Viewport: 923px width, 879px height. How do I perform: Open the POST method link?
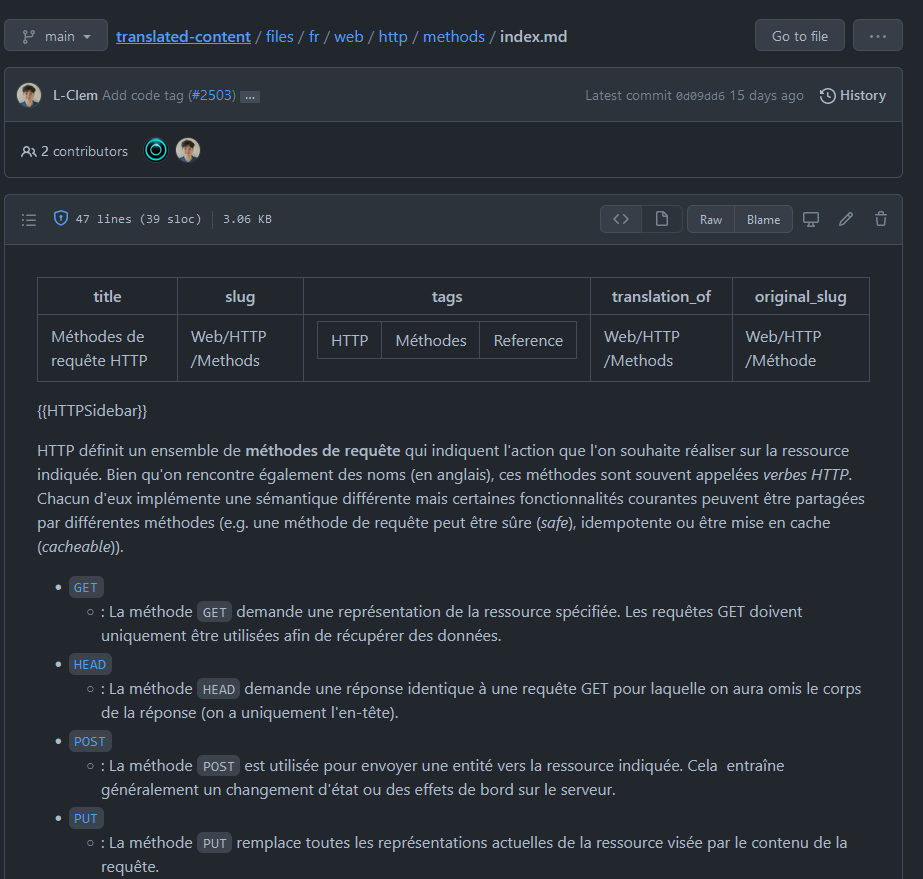[90, 741]
